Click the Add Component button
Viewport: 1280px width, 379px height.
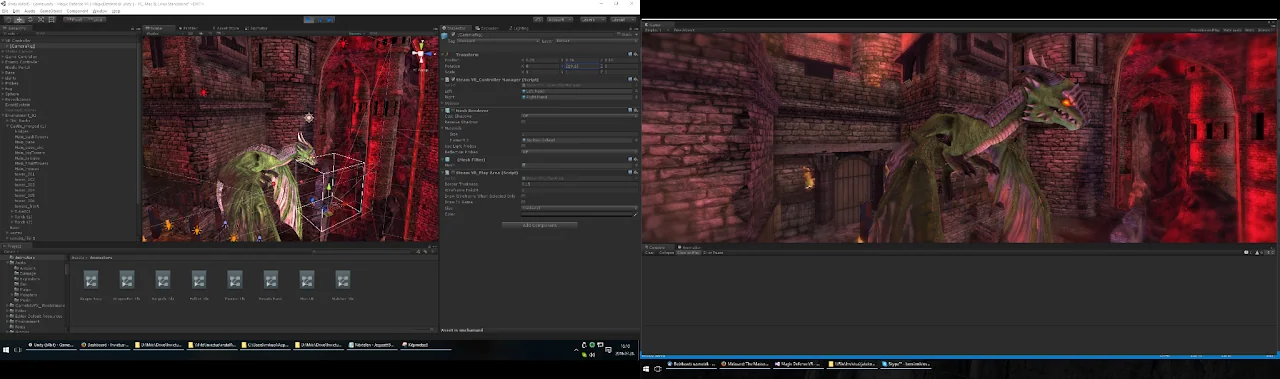540,225
